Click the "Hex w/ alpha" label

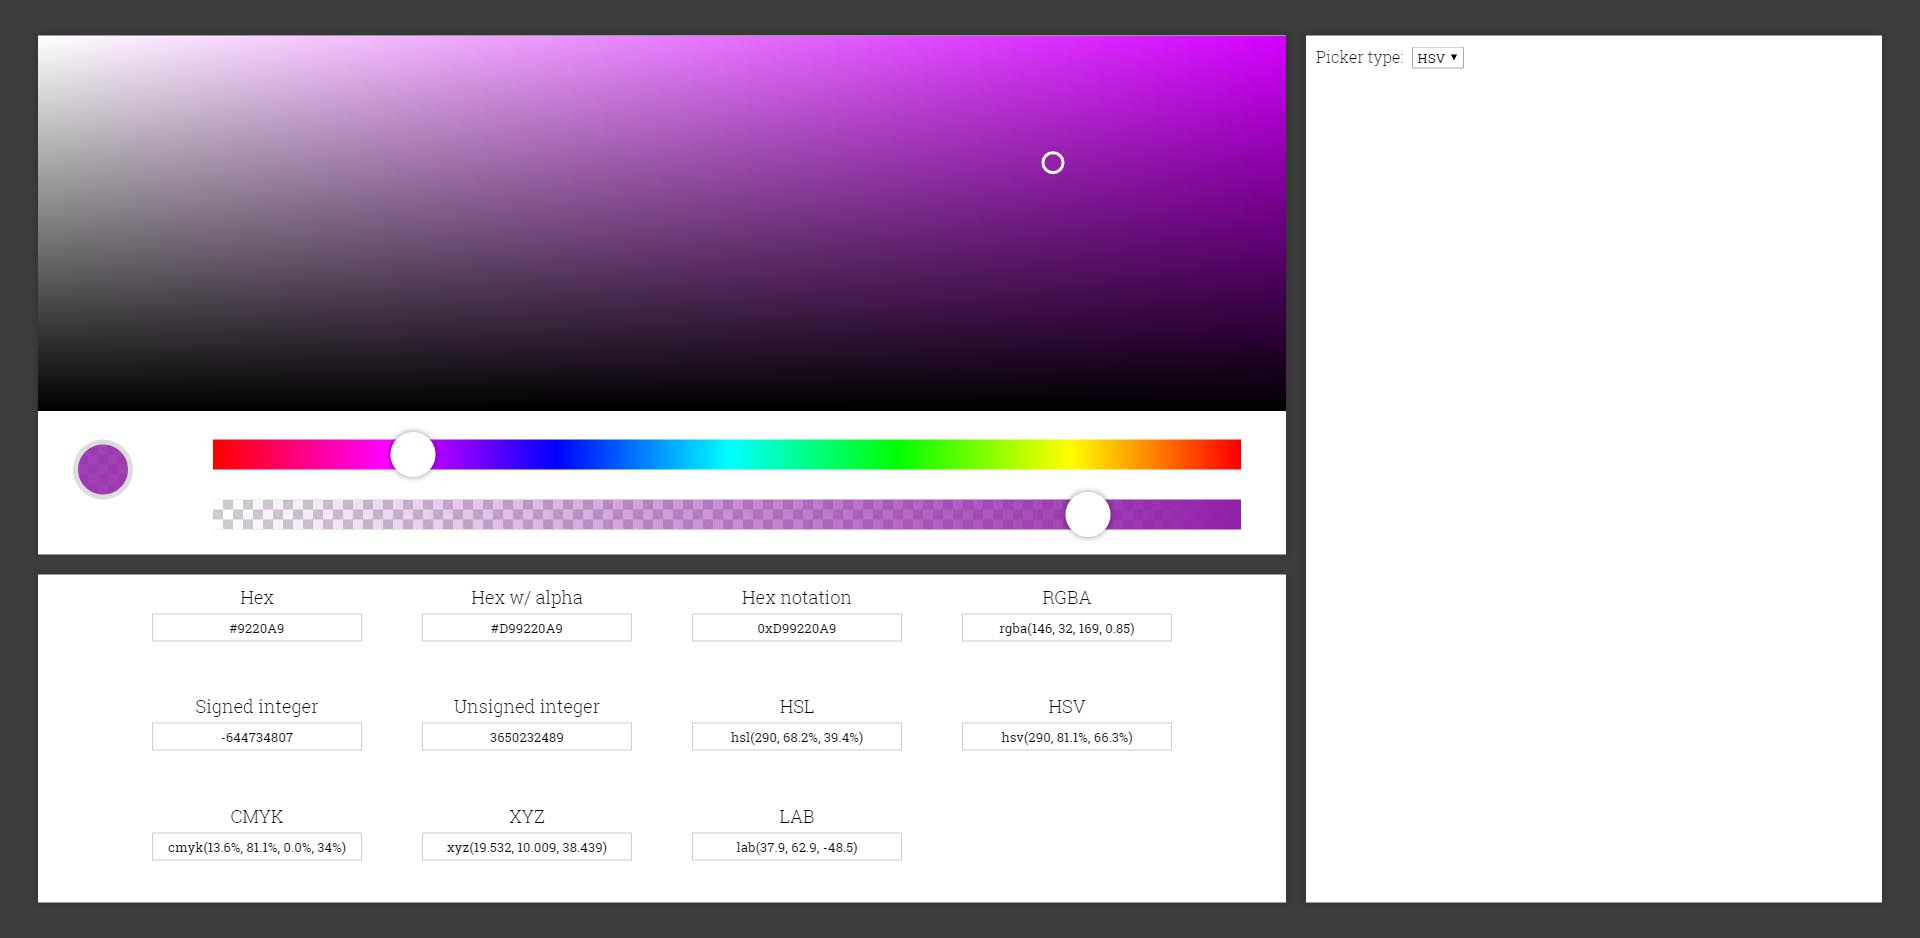(x=527, y=598)
